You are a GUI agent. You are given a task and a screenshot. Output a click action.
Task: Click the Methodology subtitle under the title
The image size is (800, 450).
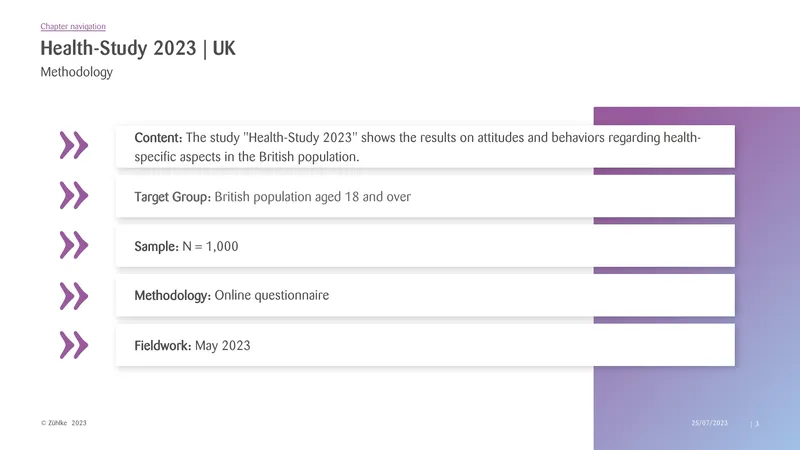coord(77,72)
